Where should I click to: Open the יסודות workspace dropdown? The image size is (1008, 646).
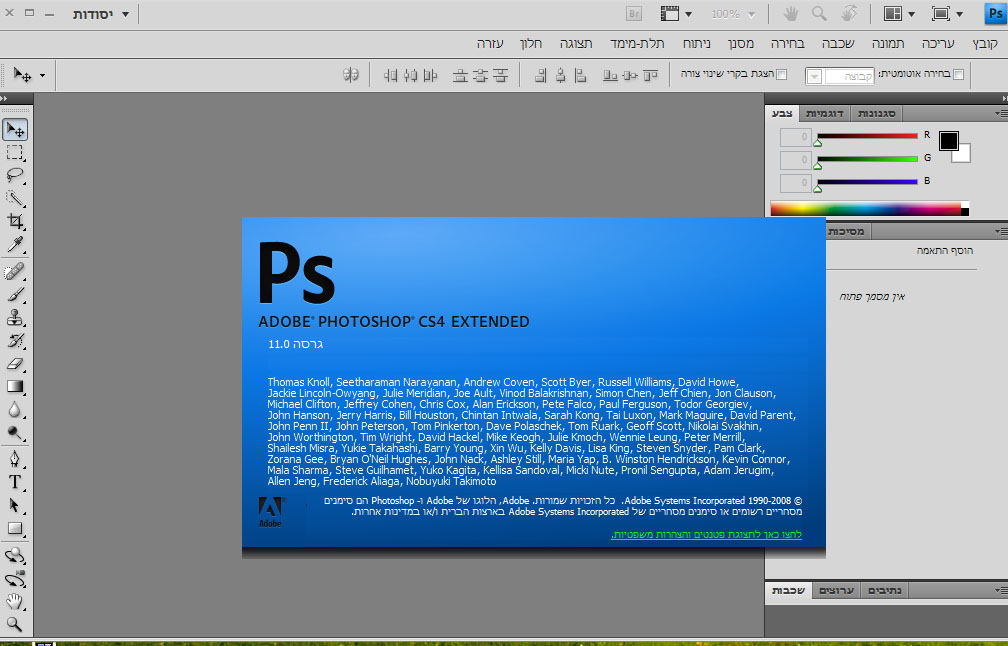click(102, 14)
